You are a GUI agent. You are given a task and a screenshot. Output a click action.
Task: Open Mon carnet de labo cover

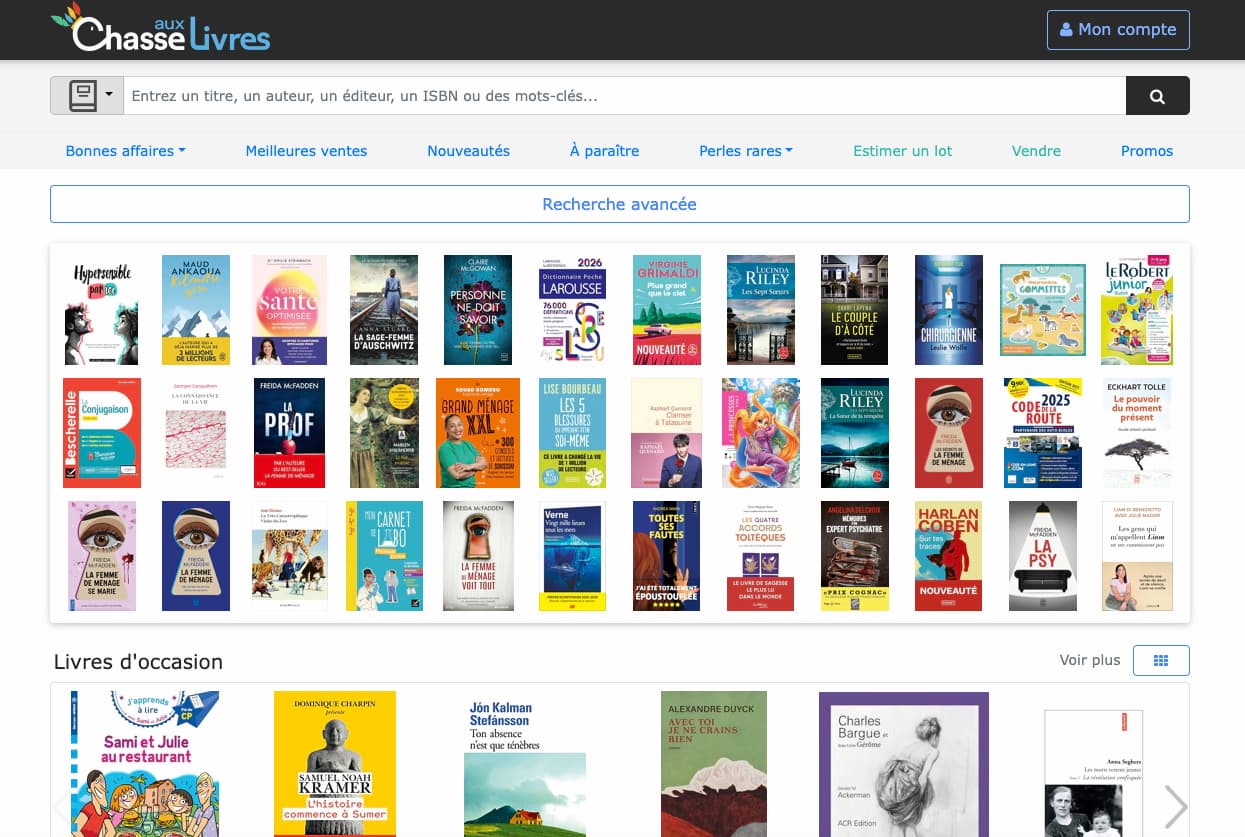pos(384,556)
